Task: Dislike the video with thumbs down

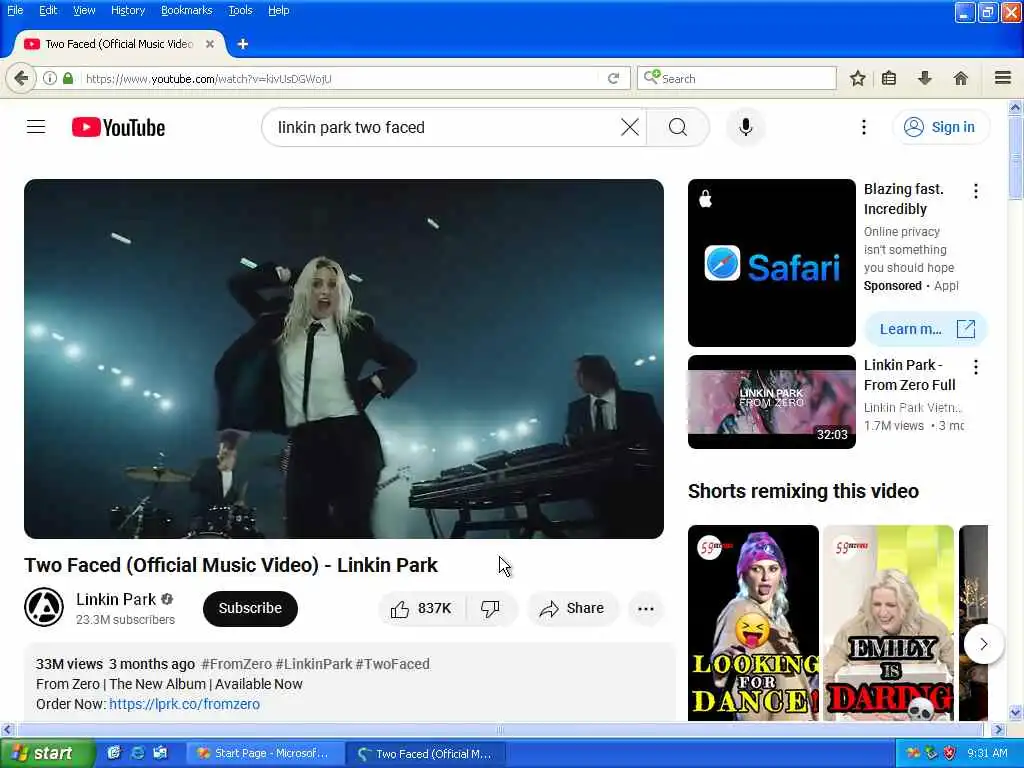Action: (490, 609)
